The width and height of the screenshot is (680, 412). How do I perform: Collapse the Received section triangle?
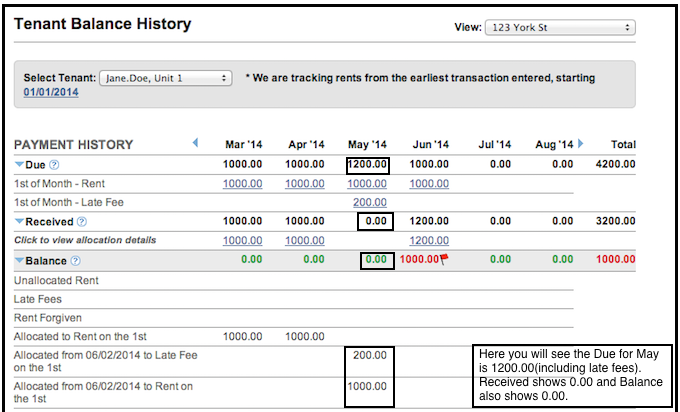19,221
